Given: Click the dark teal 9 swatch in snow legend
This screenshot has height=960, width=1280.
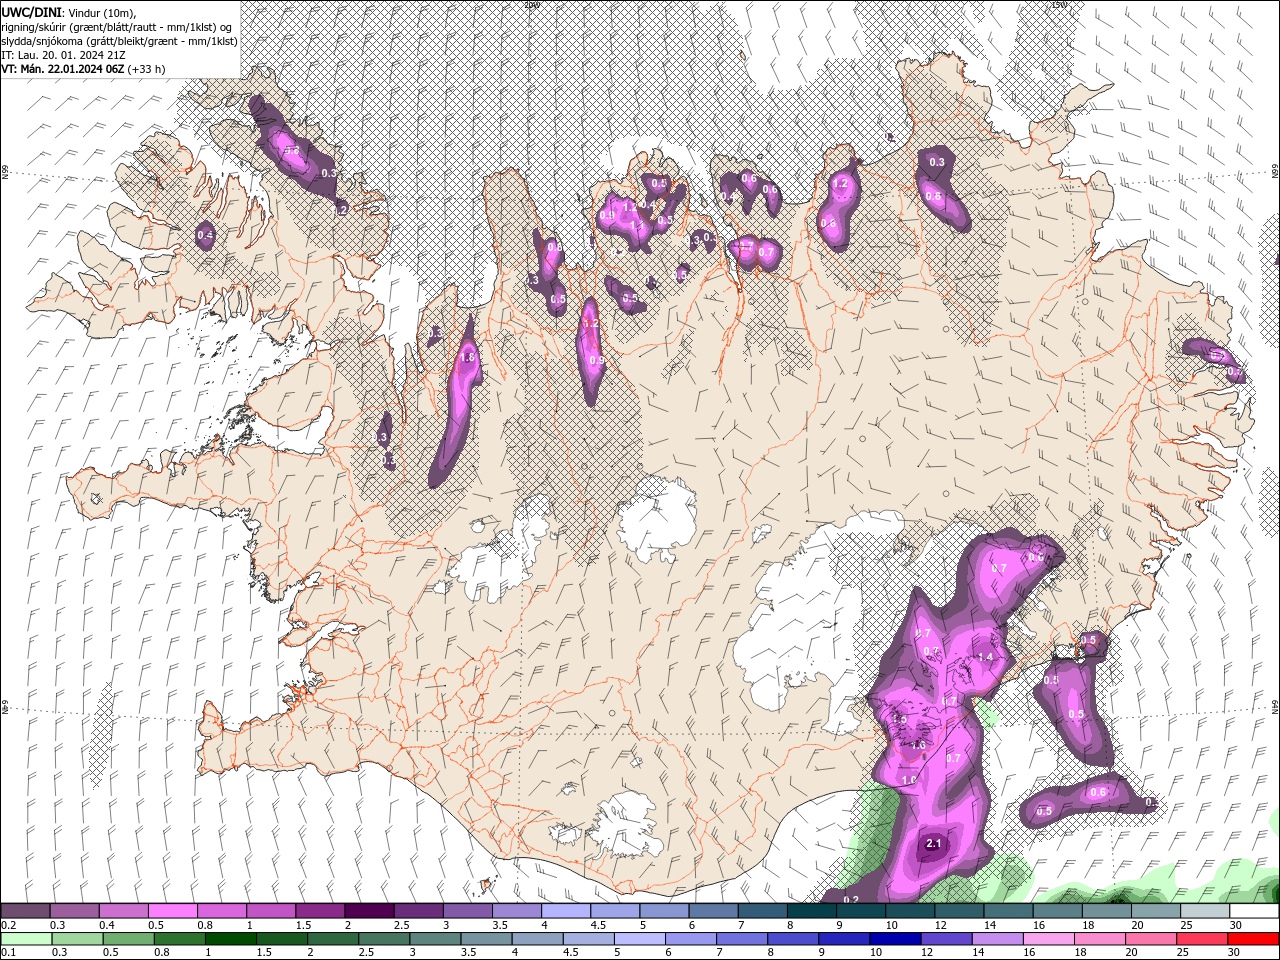Looking at the screenshot, I should (x=861, y=911).
